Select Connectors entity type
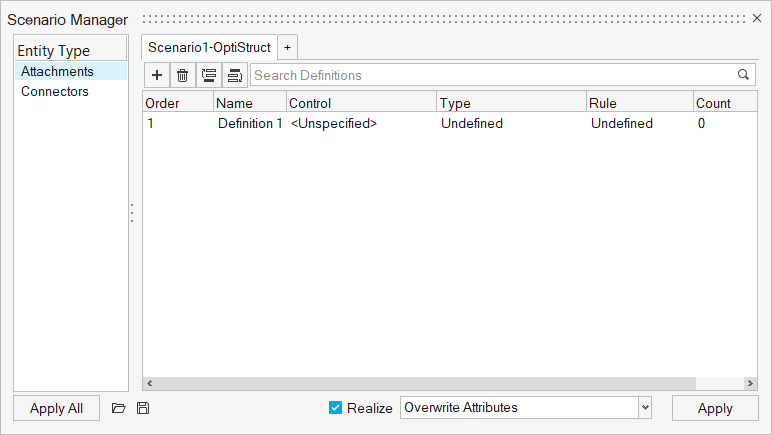This screenshot has width=772, height=435. [x=71, y=92]
